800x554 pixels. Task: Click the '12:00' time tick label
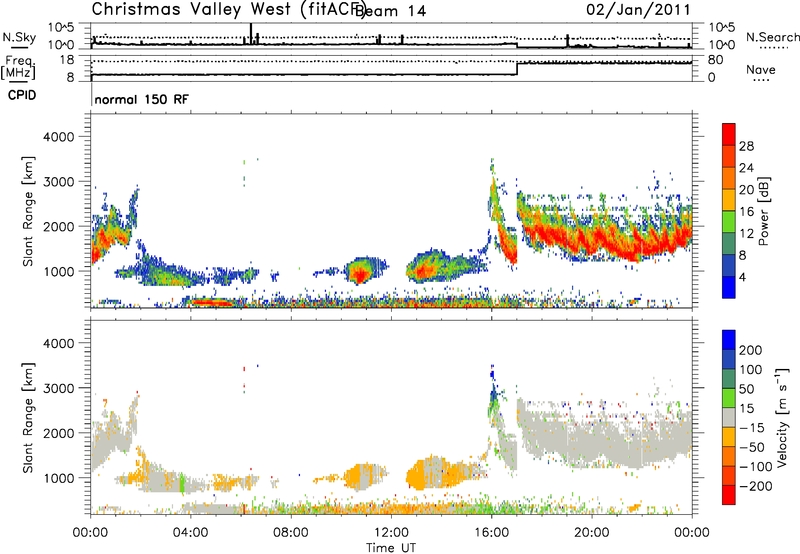coord(391,533)
